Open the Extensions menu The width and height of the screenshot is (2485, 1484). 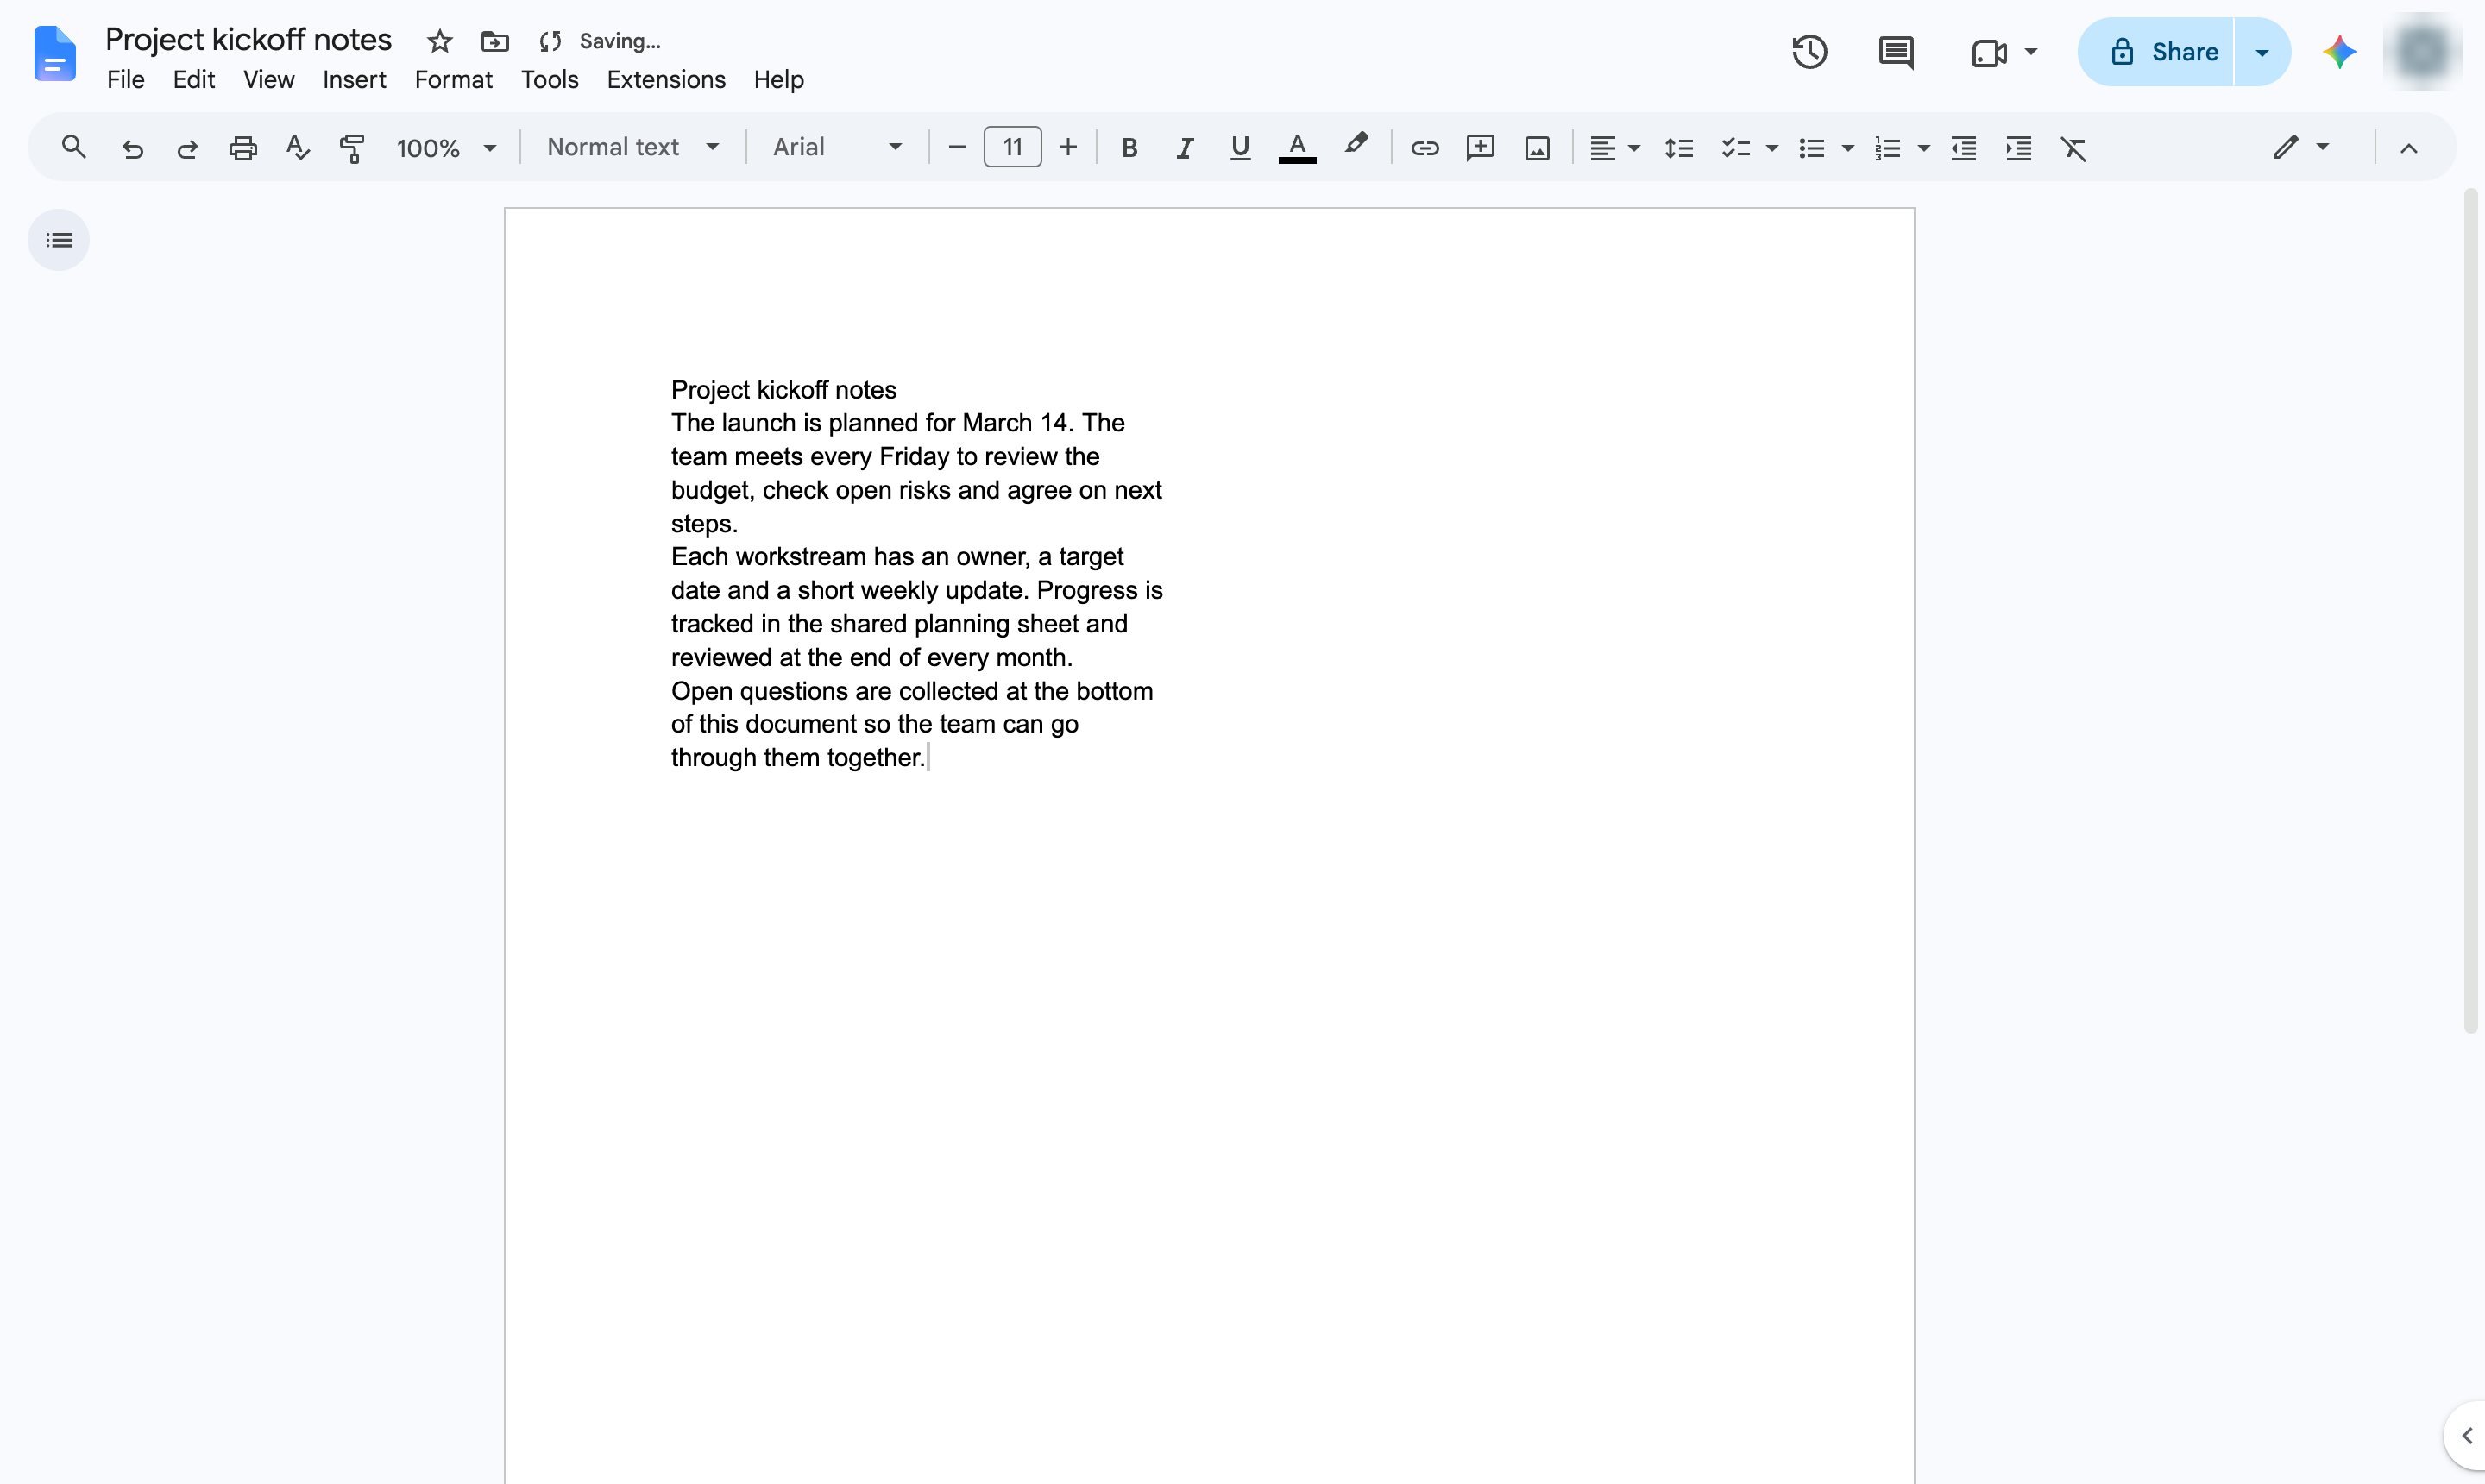[666, 80]
